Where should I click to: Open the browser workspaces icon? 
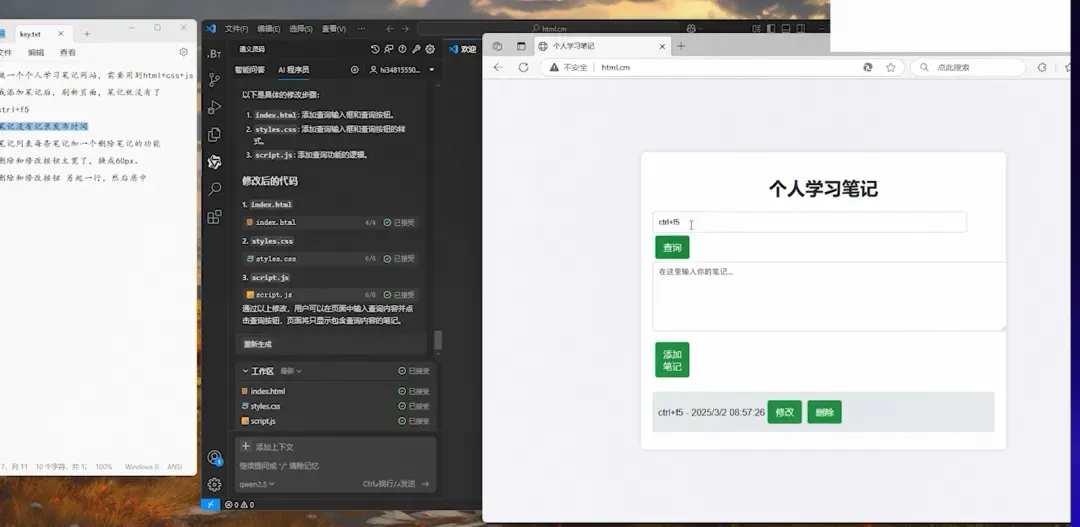[x=497, y=46]
